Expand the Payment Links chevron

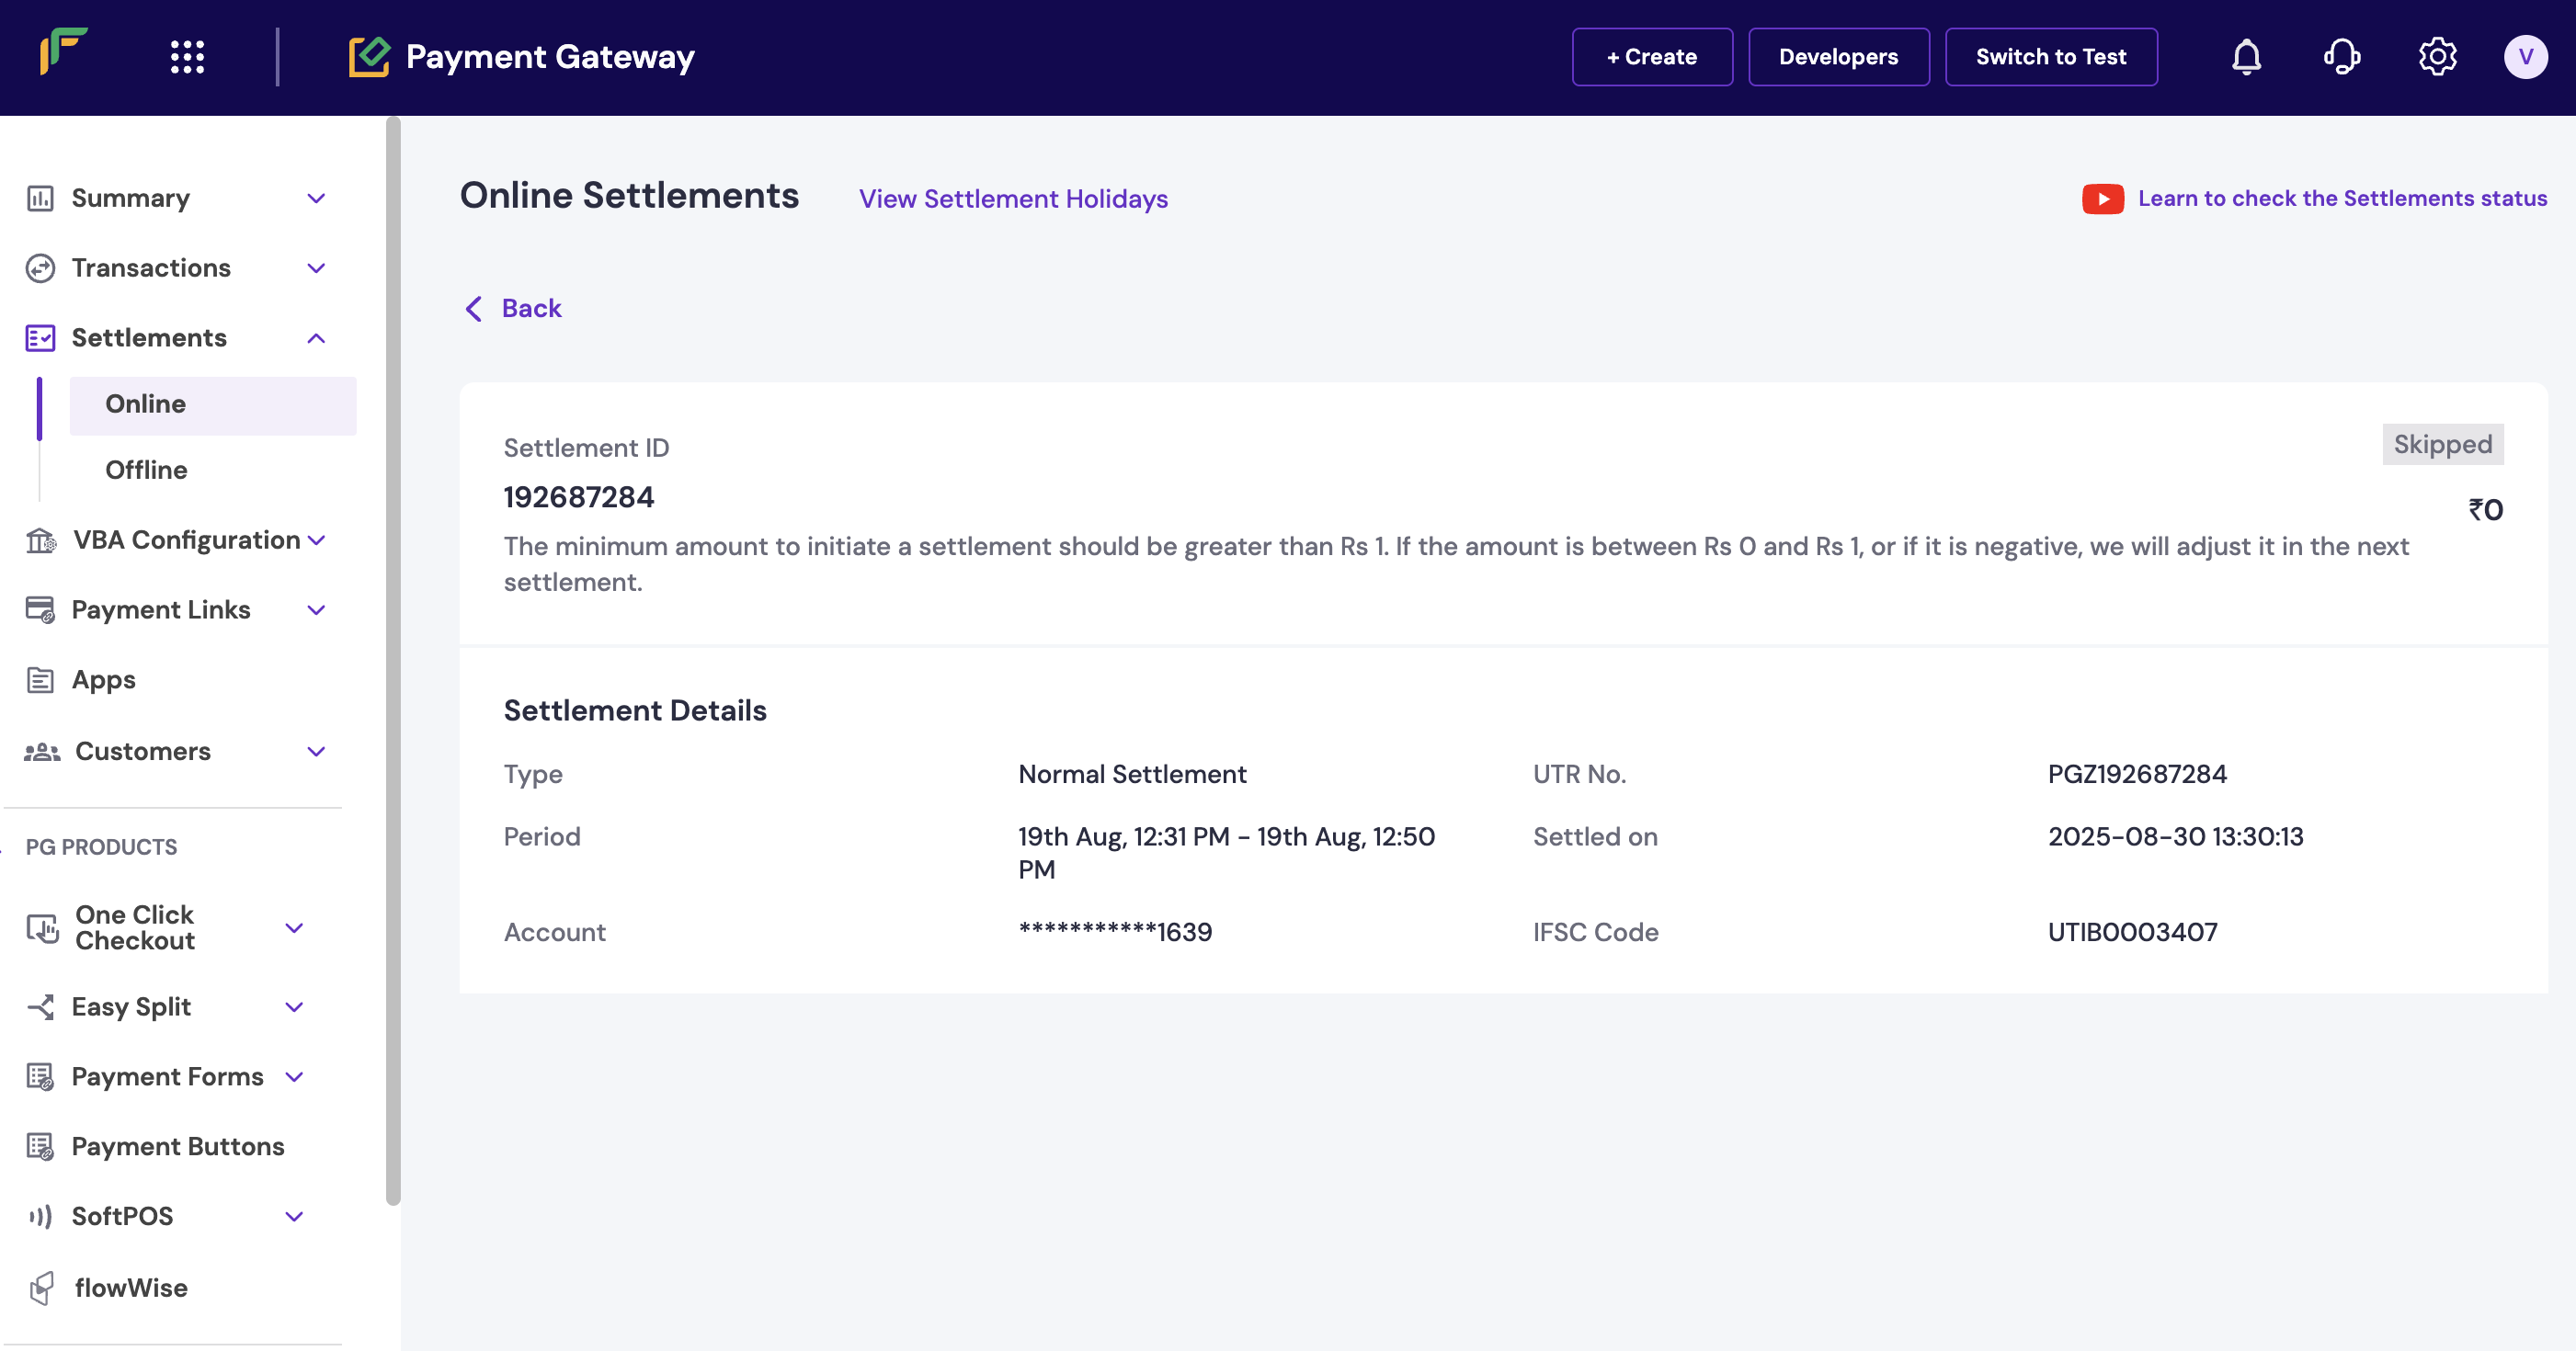pos(316,610)
